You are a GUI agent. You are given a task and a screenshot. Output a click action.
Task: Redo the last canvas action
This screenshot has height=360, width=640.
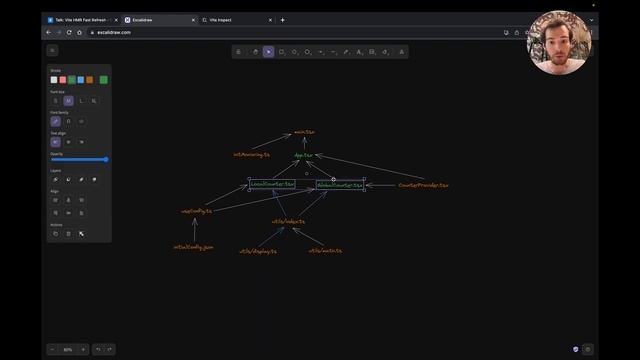click(109, 349)
